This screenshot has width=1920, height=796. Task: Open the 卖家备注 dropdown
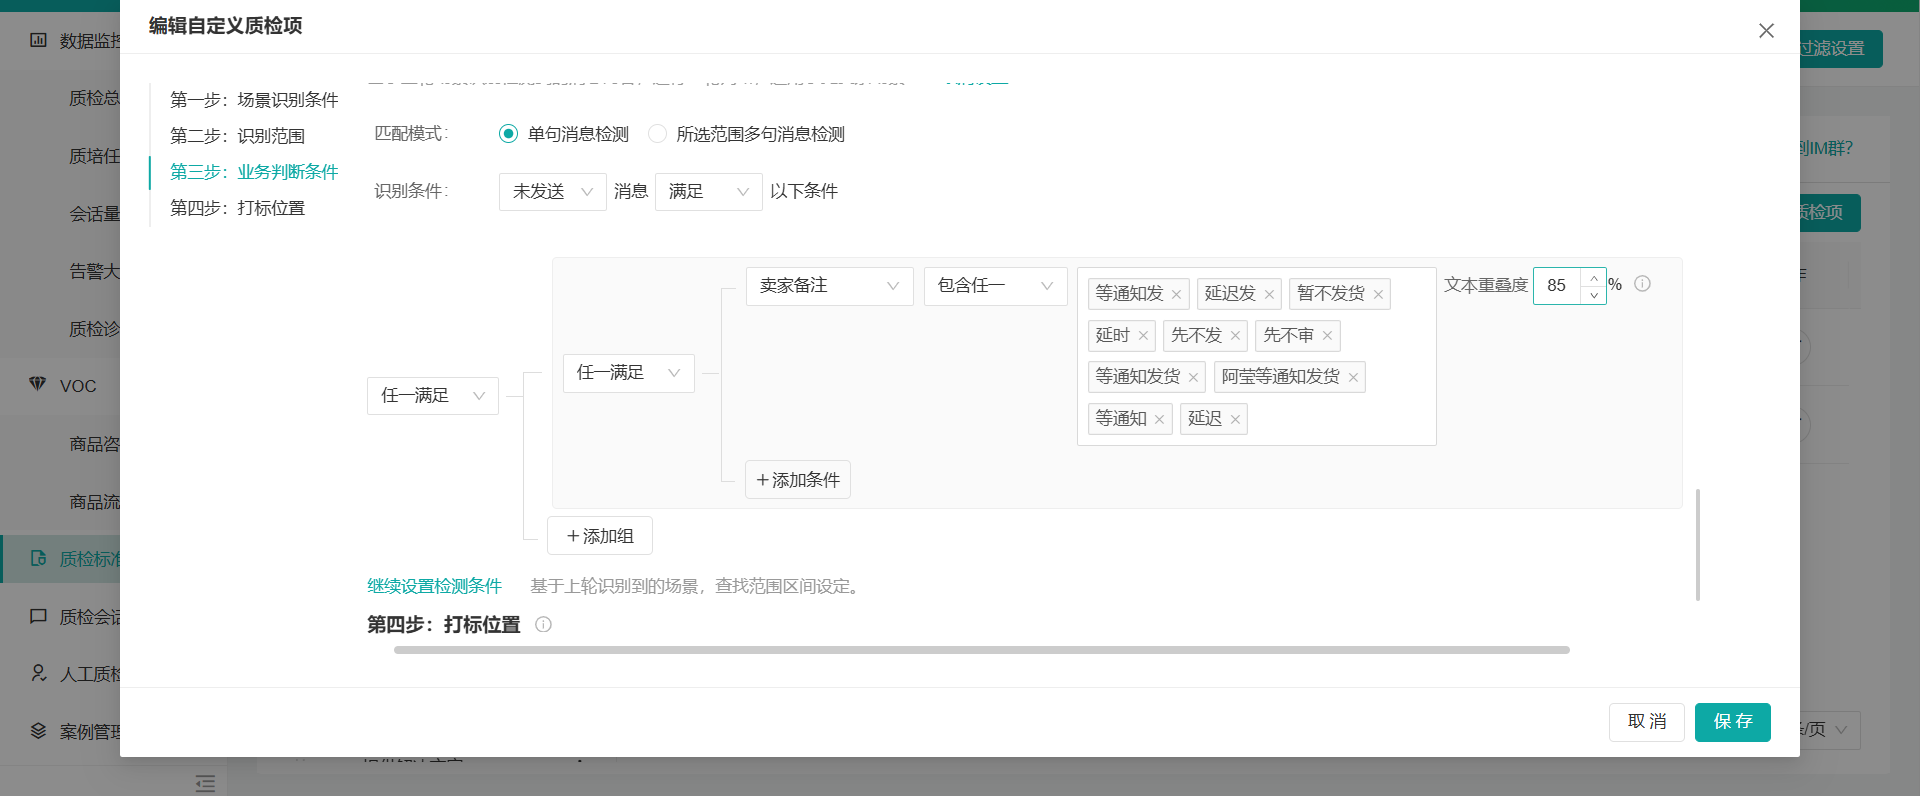point(829,286)
